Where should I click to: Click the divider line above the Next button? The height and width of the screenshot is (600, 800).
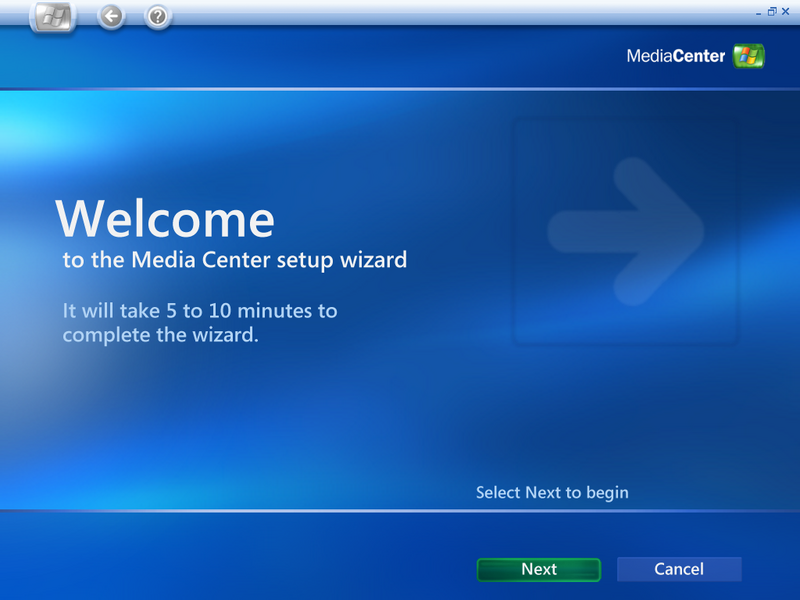point(400,510)
